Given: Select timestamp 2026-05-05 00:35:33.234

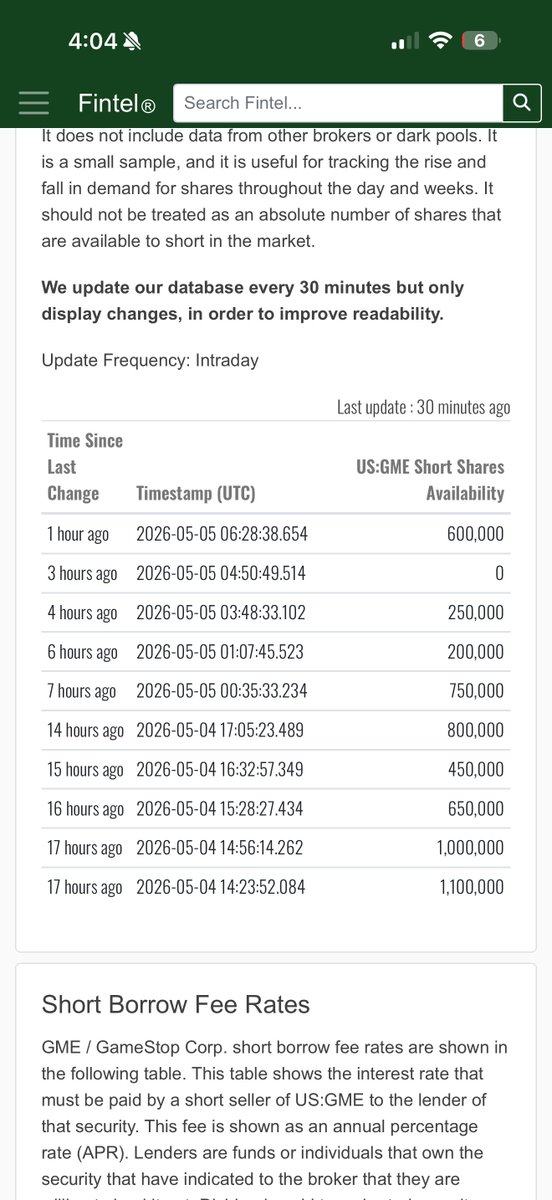Looking at the screenshot, I should 221,691.
